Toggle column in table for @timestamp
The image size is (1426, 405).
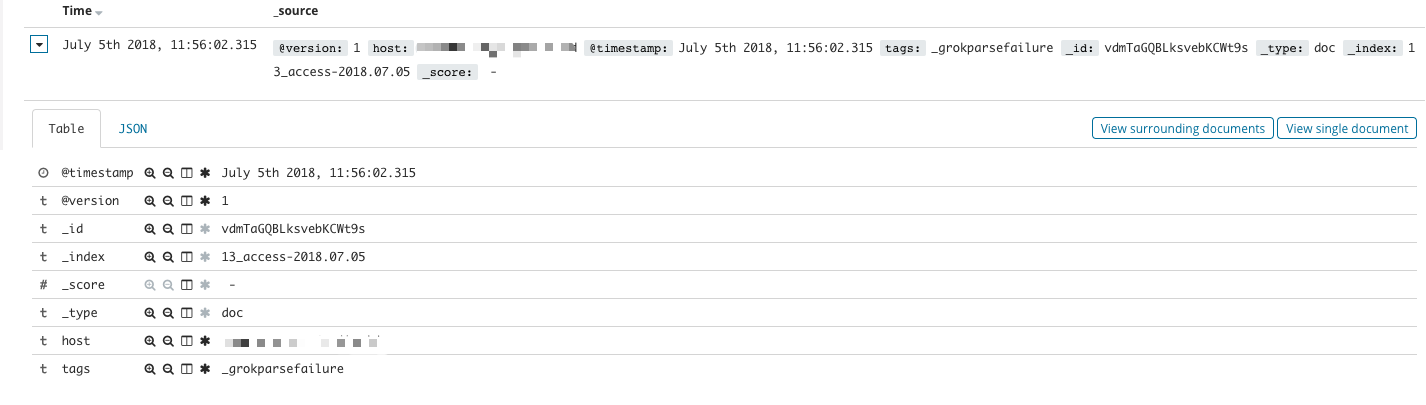(186, 173)
